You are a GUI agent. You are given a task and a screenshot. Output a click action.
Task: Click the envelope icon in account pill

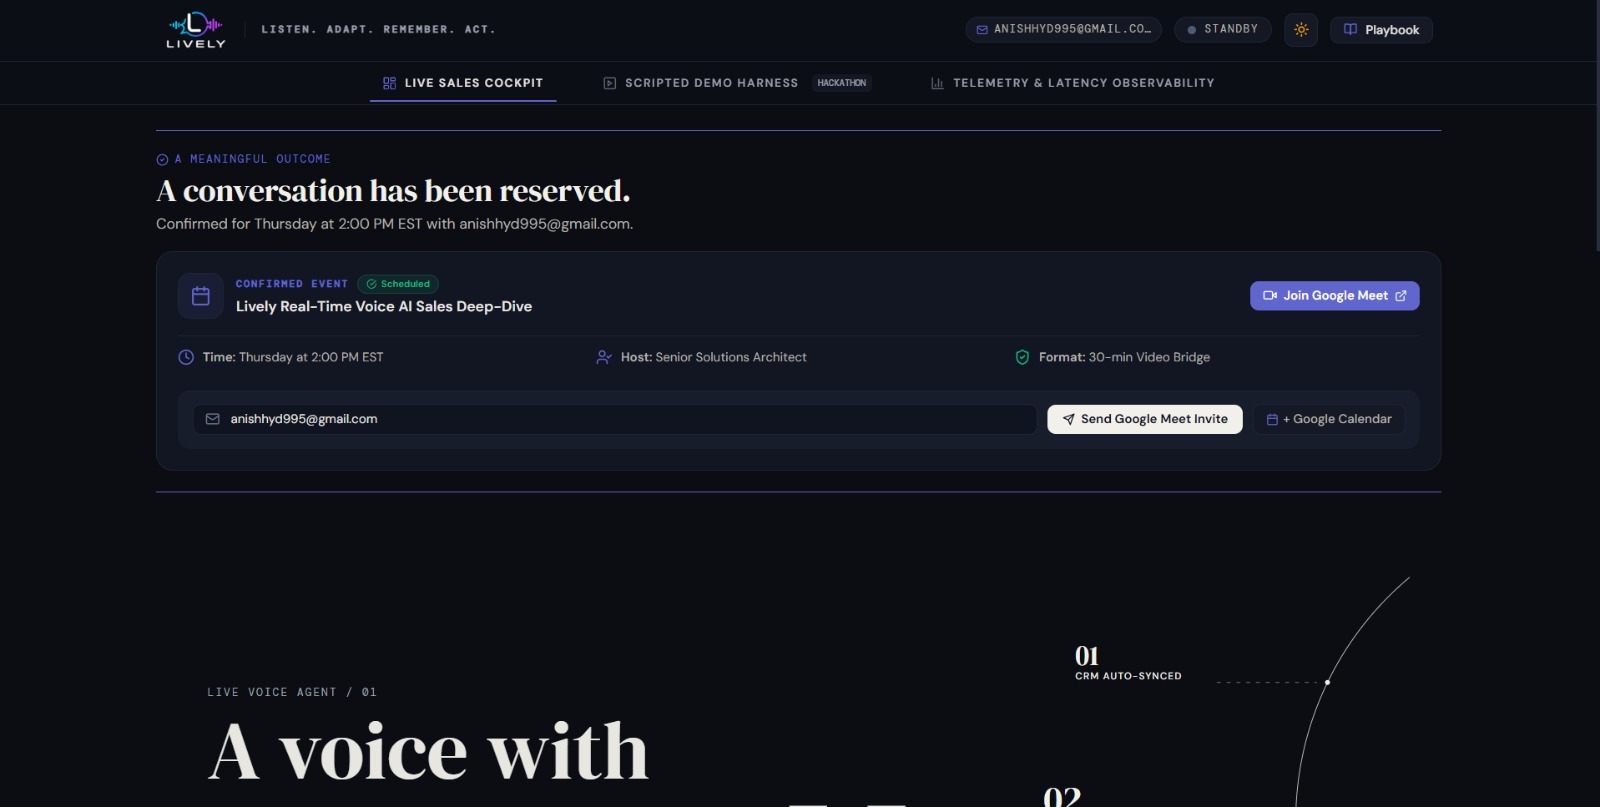point(982,29)
